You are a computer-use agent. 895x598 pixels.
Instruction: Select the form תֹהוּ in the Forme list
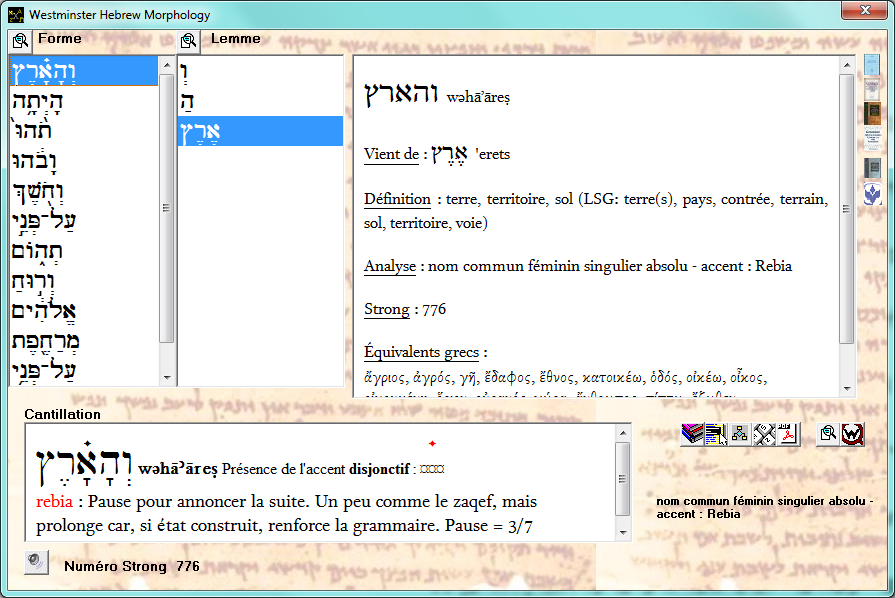(84, 131)
